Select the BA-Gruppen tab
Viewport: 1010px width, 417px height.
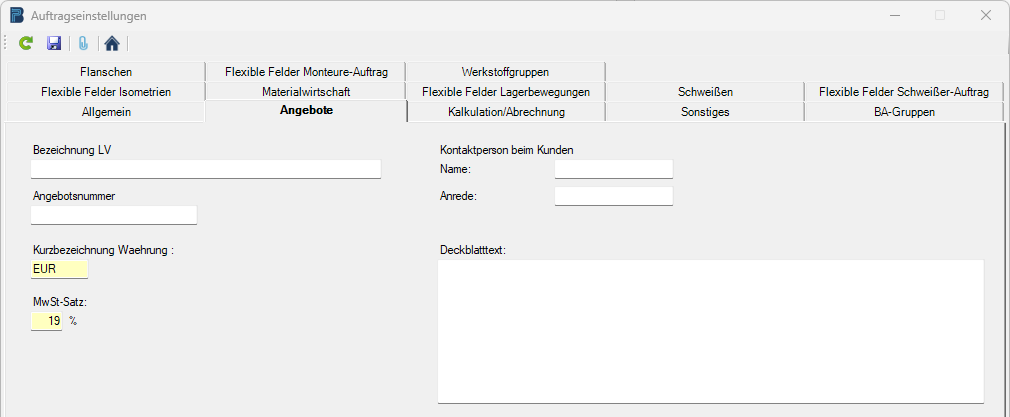904,112
